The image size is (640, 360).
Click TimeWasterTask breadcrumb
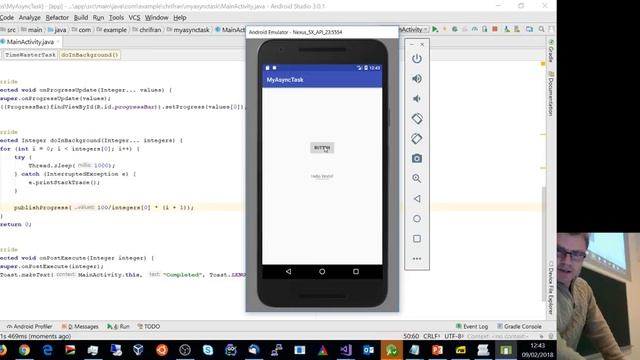click(x=30, y=55)
